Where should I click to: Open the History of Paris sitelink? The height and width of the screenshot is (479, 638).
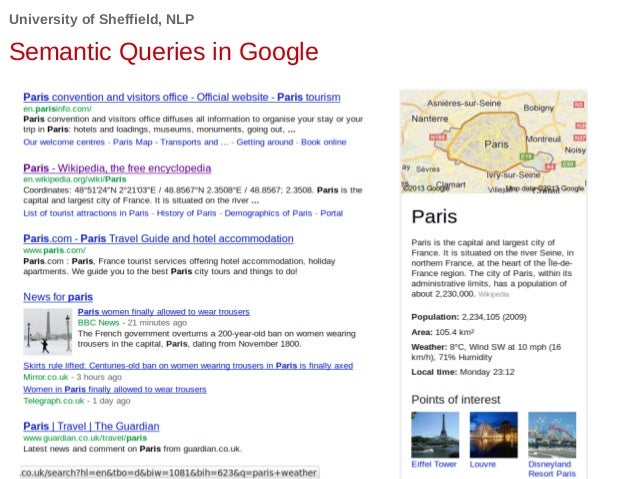point(186,213)
